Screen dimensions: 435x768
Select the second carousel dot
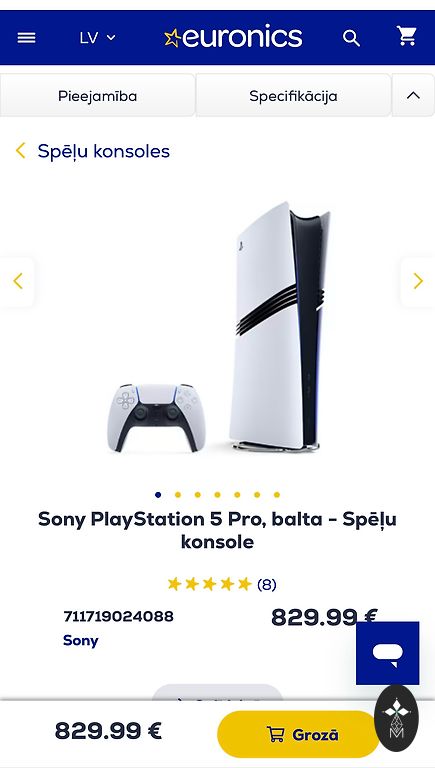(x=178, y=495)
